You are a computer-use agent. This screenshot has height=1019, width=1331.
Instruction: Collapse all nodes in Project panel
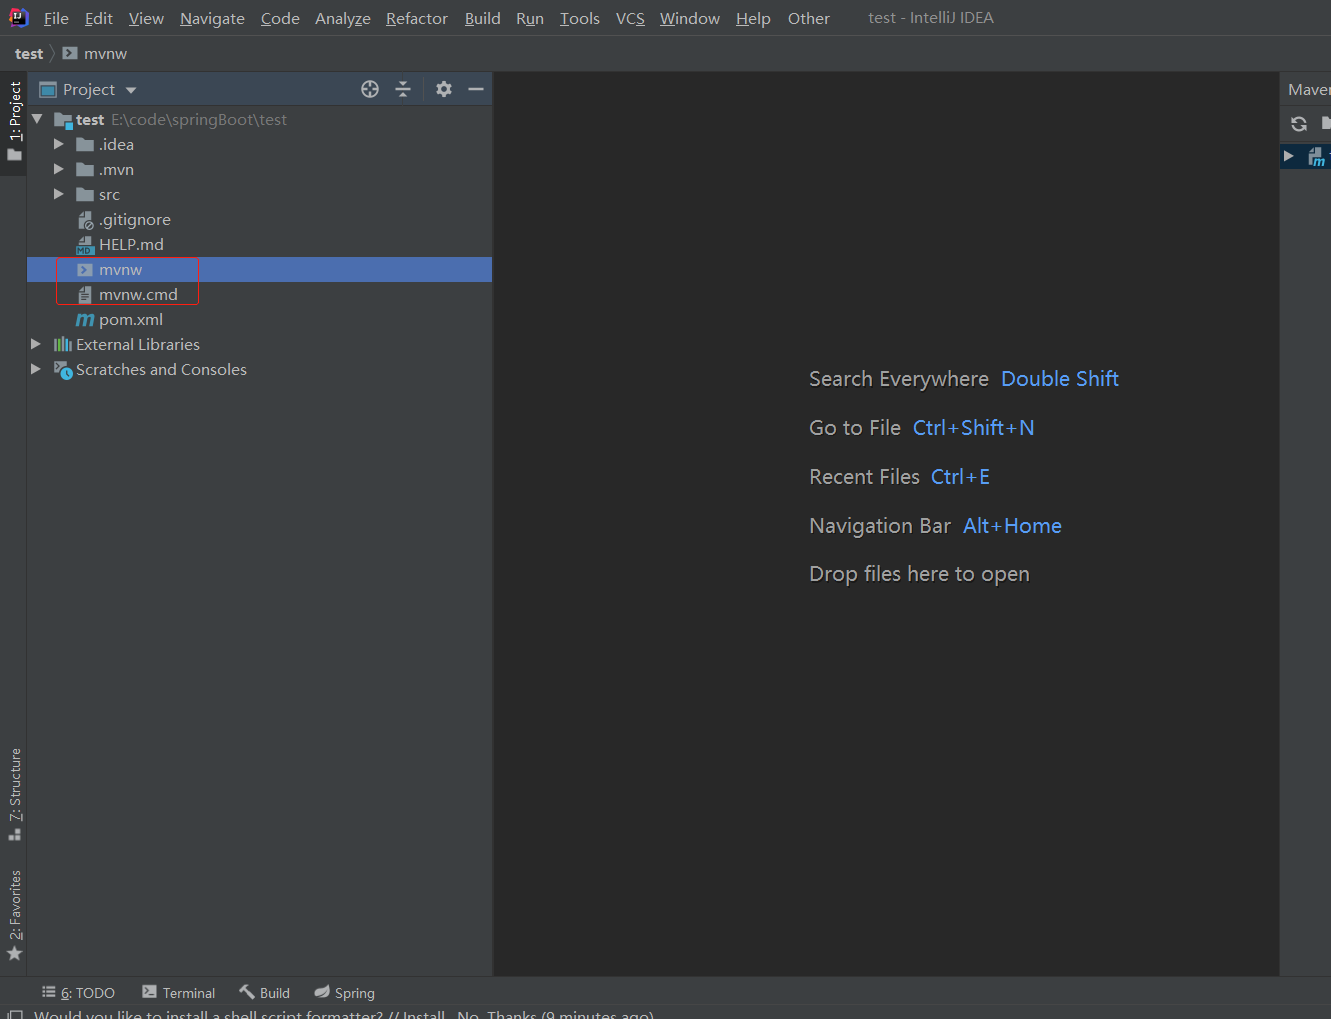(x=403, y=89)
